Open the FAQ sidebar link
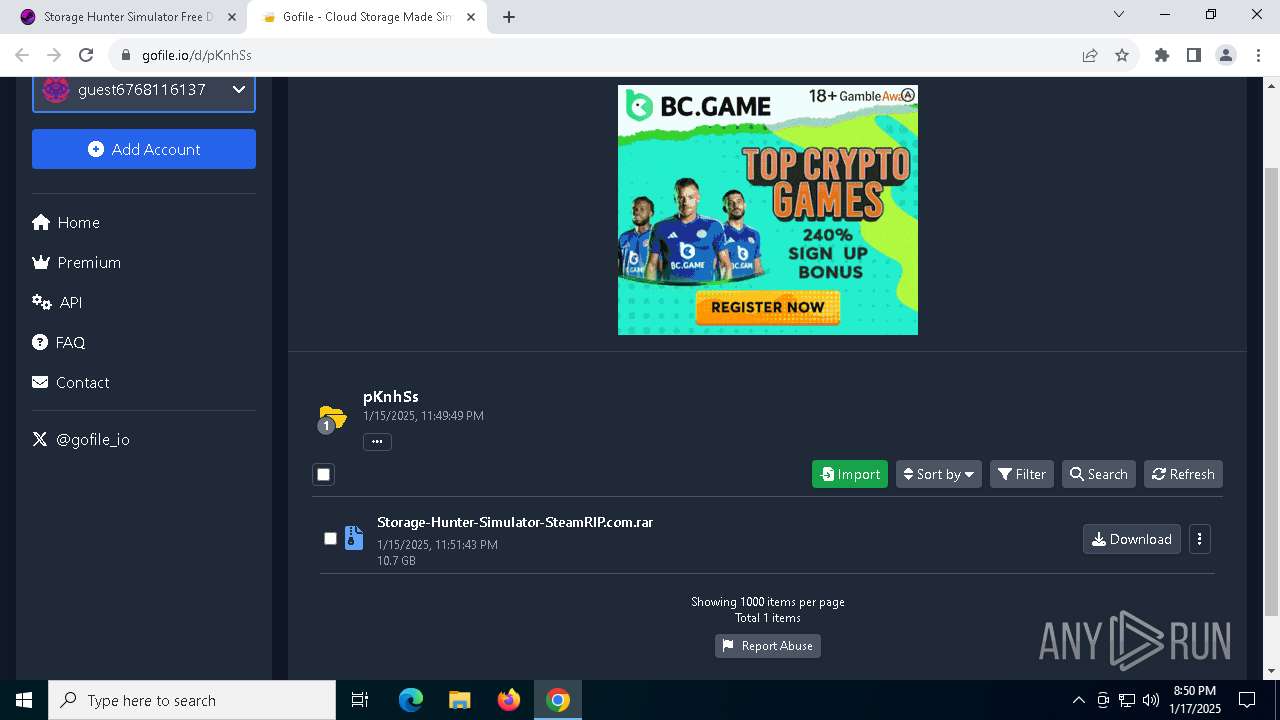Screen dimensions: 1280x720 tap(59, 342)
